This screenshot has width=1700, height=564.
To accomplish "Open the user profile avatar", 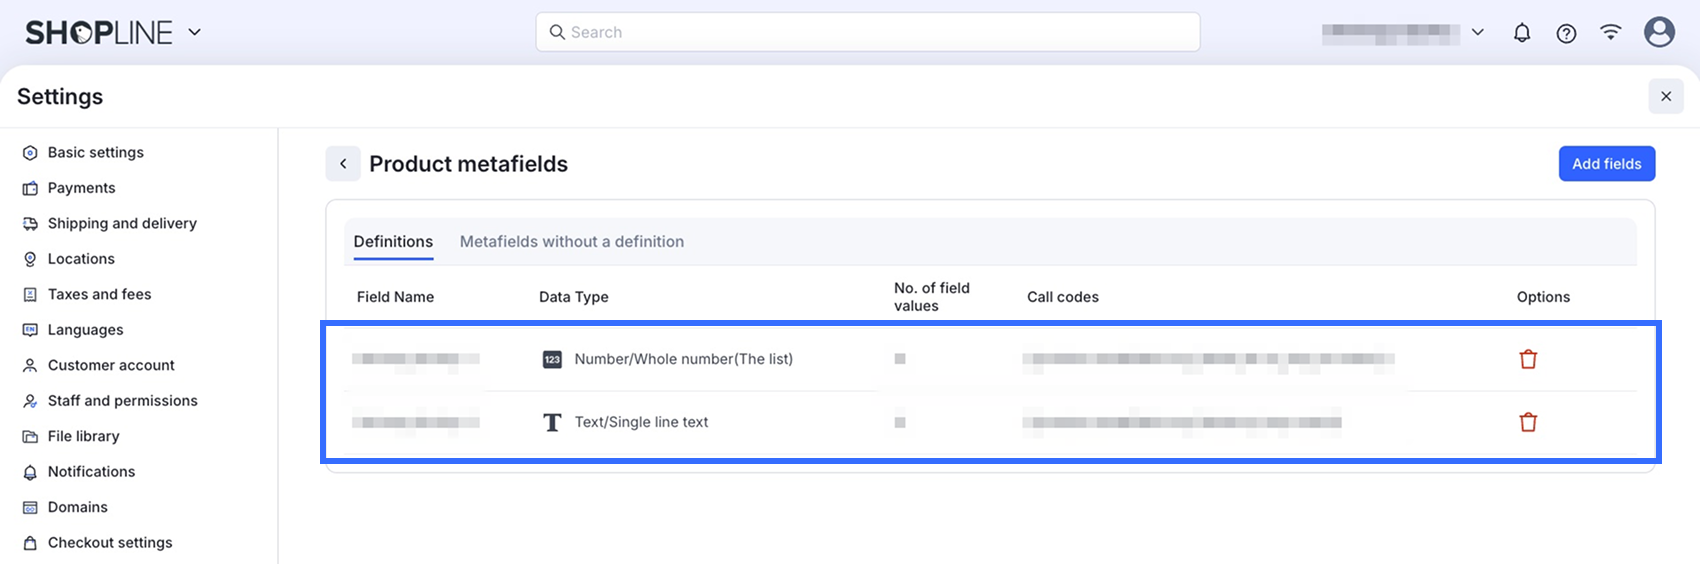I will coord(1659,32).
